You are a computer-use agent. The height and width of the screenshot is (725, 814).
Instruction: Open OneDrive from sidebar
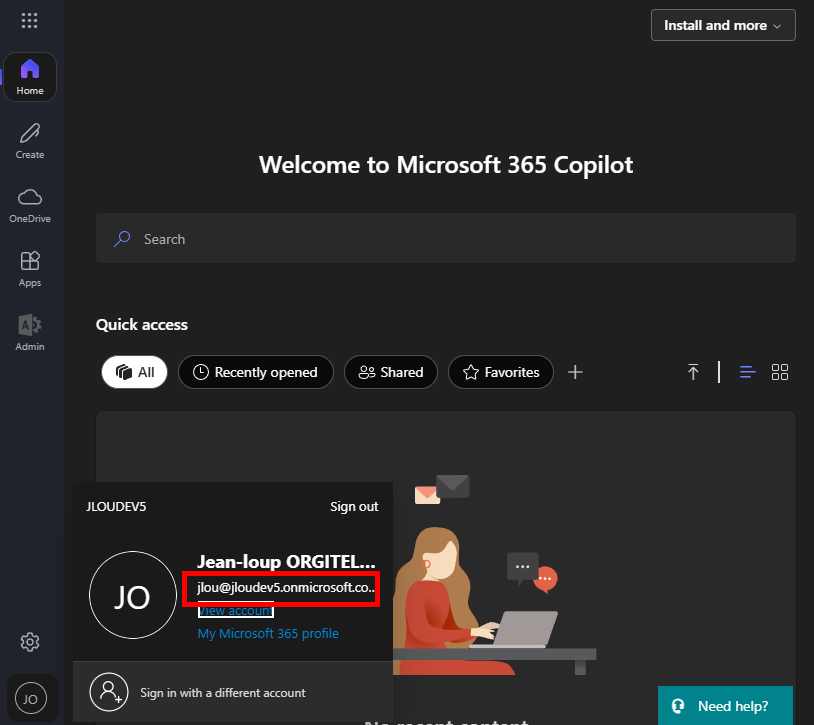coord(30,205)
